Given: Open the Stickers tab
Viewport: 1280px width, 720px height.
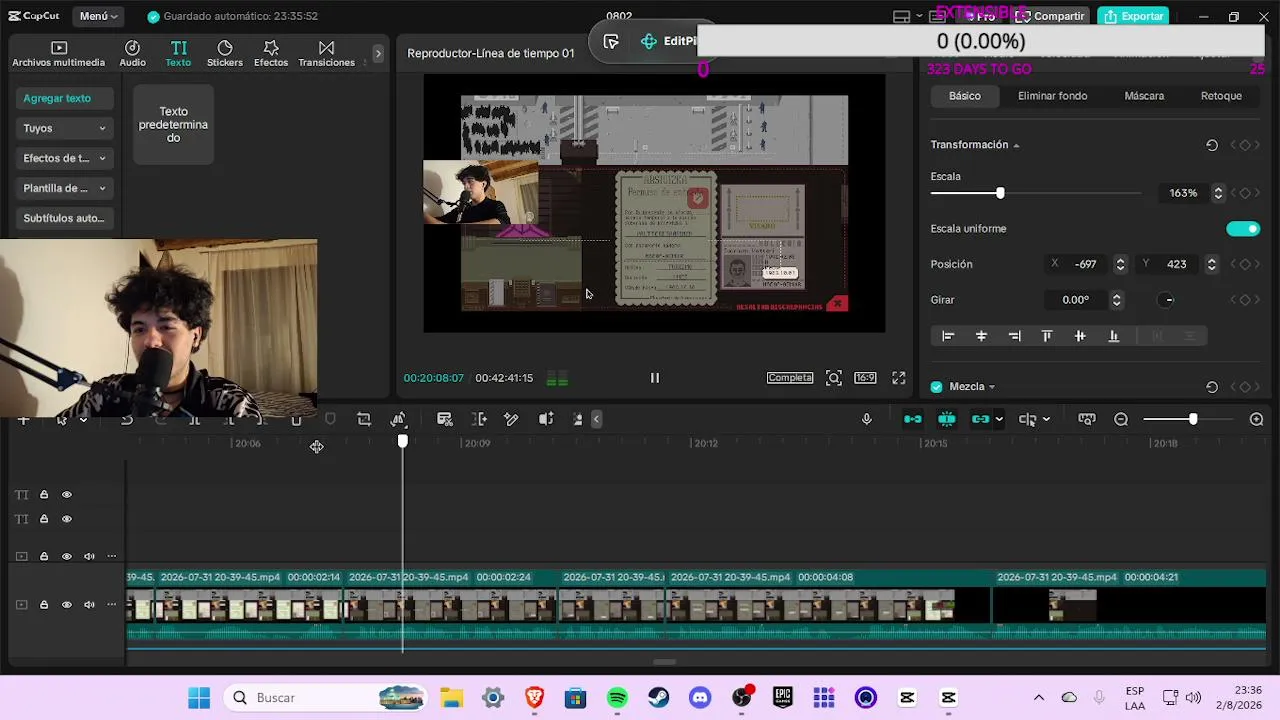Looking at the screenshot, I should [224, 54].
